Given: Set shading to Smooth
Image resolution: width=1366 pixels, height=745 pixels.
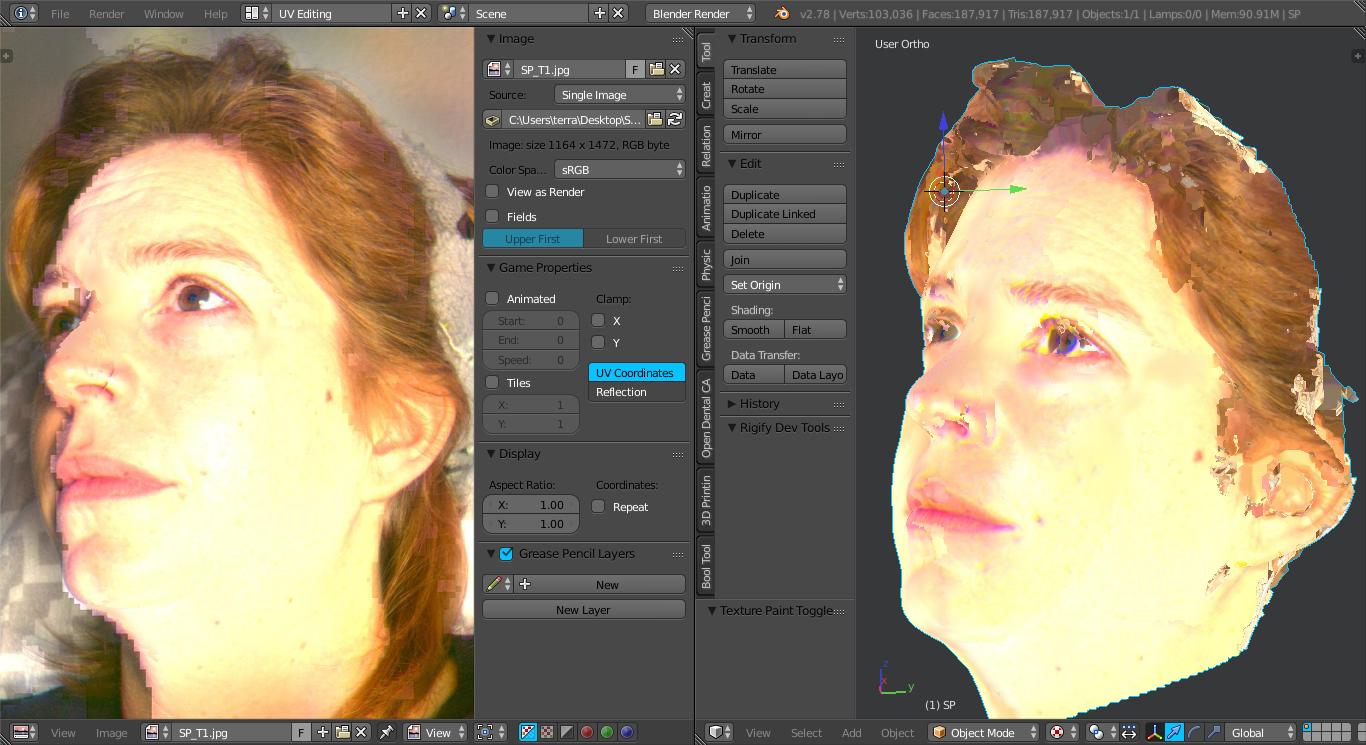Looking at the screenshot, I should click(x=754, y=329).
